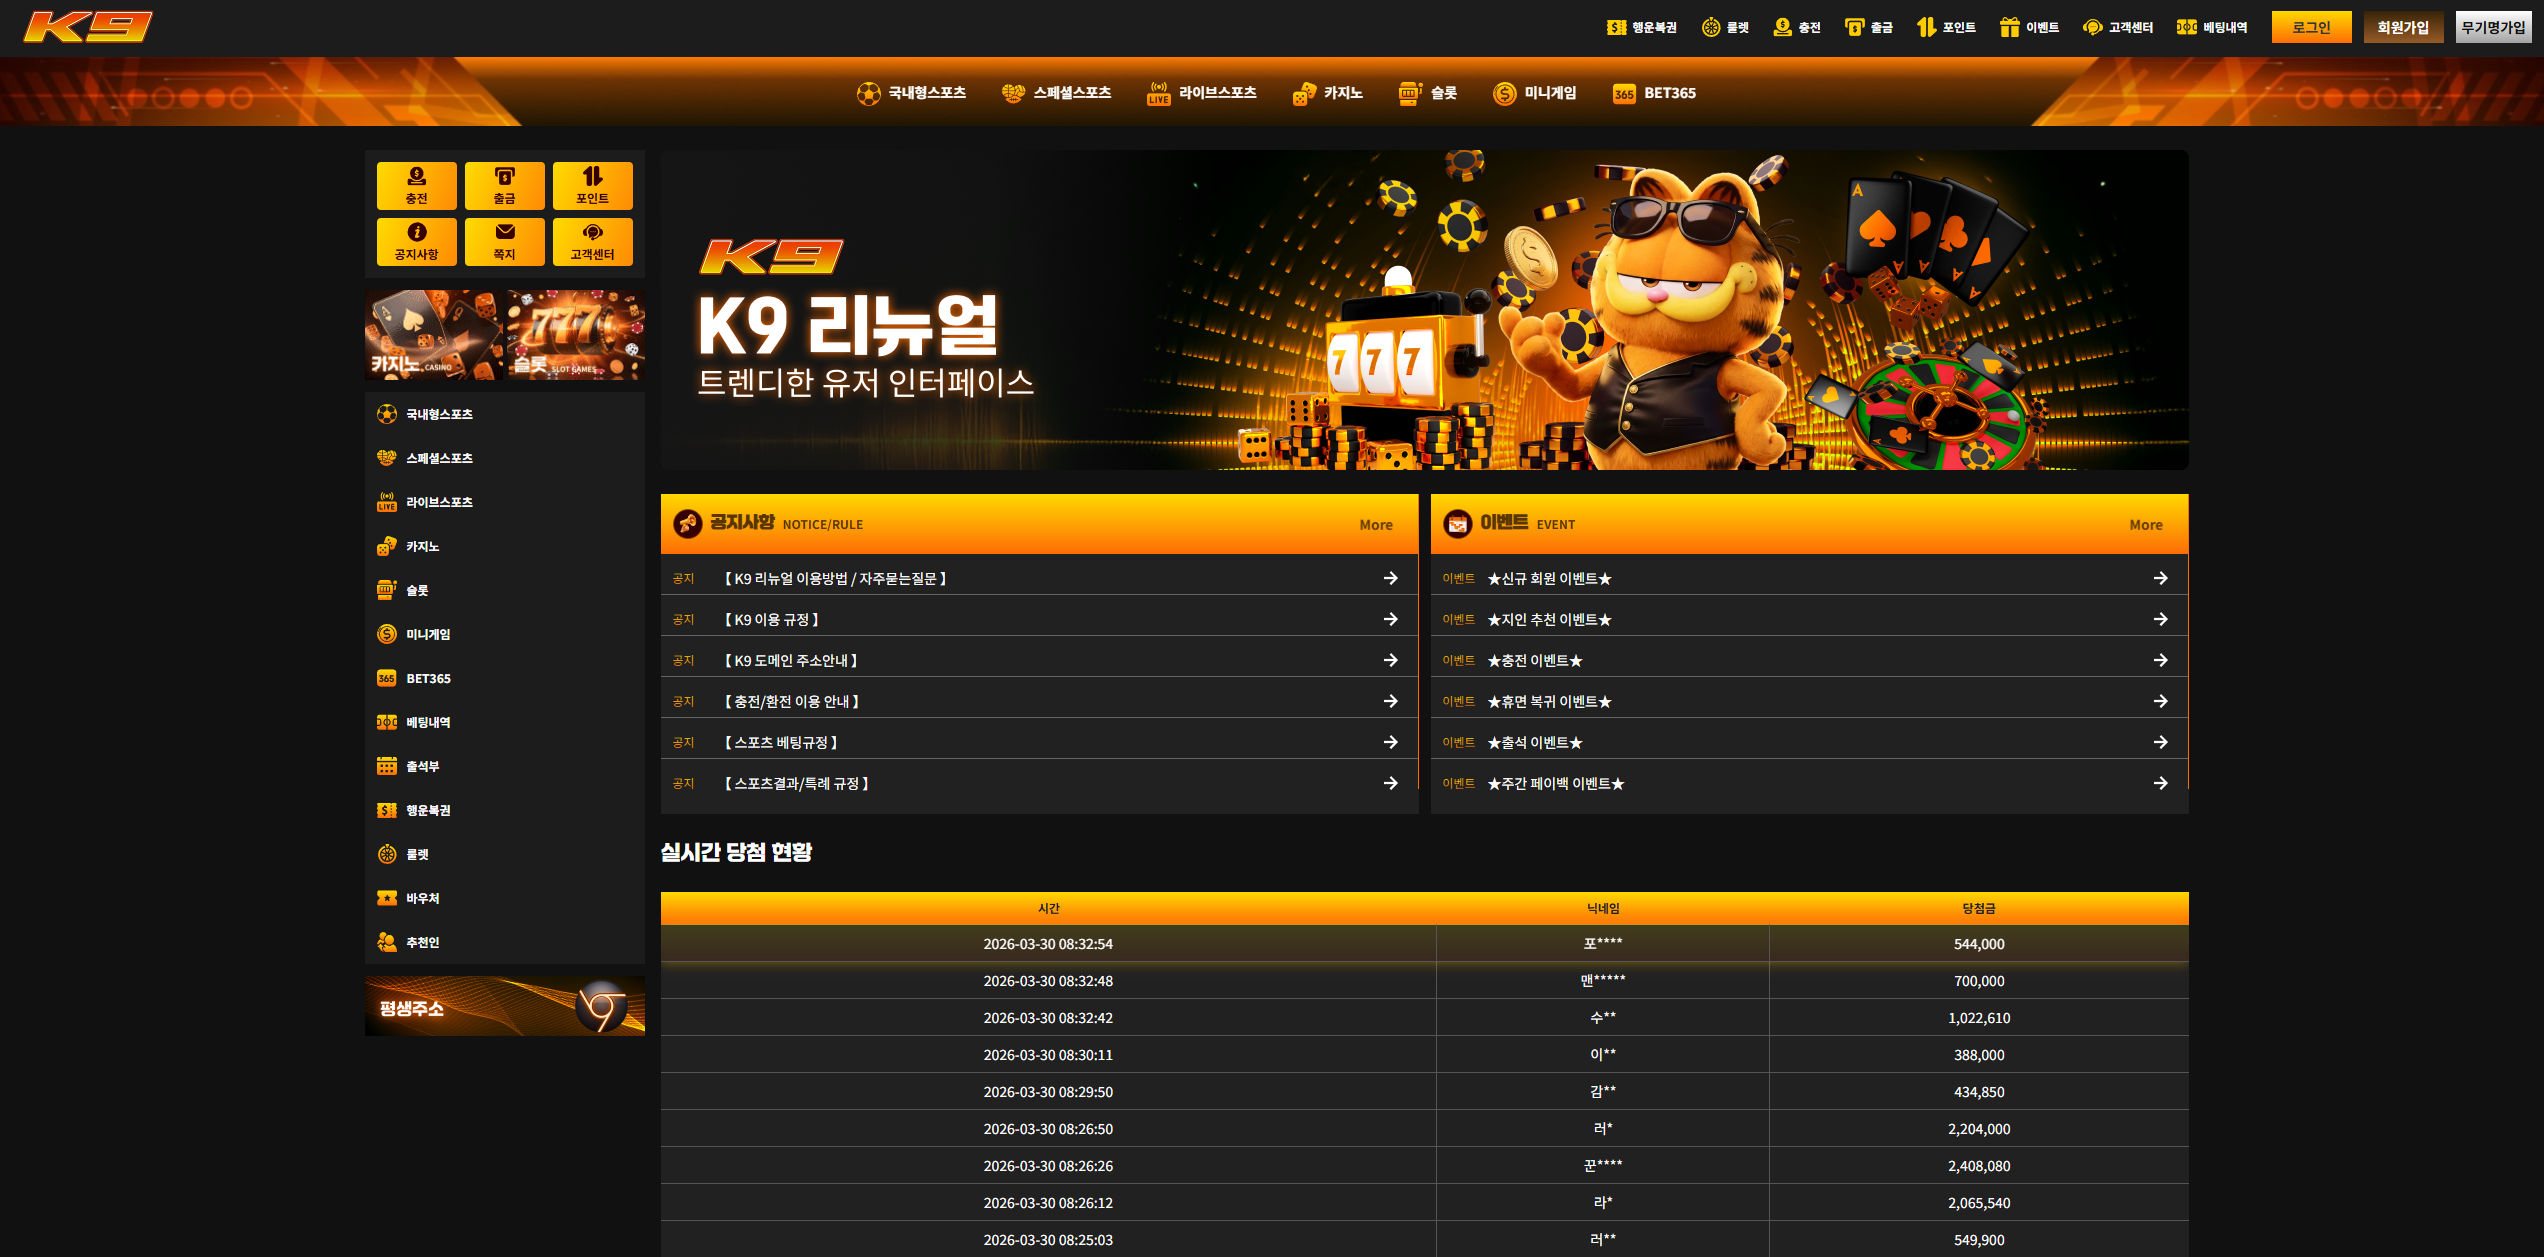
Task: Click the K9 logo in header
Action: pos(88,27)
